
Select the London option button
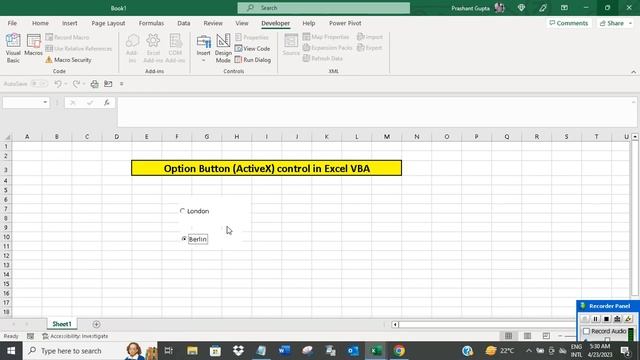coord(182,211)
